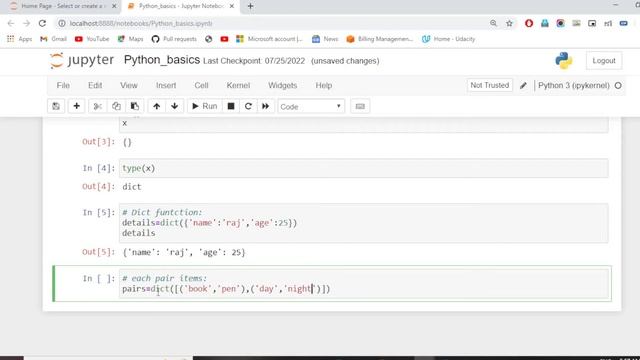Open the YouTube bookmark
This screenshot has height=360, width=640.
pos(92,39)
